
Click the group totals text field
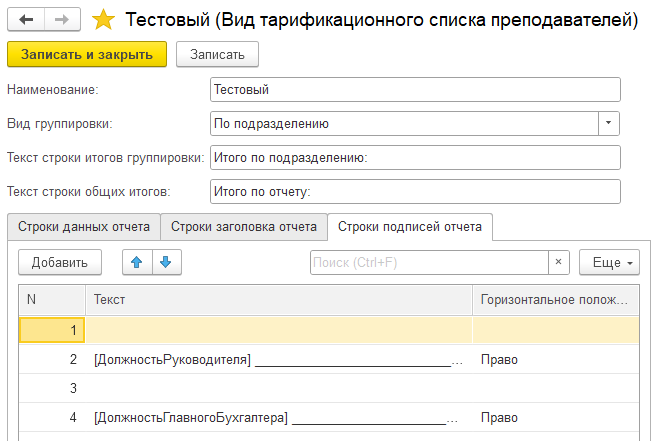(415, 158)
